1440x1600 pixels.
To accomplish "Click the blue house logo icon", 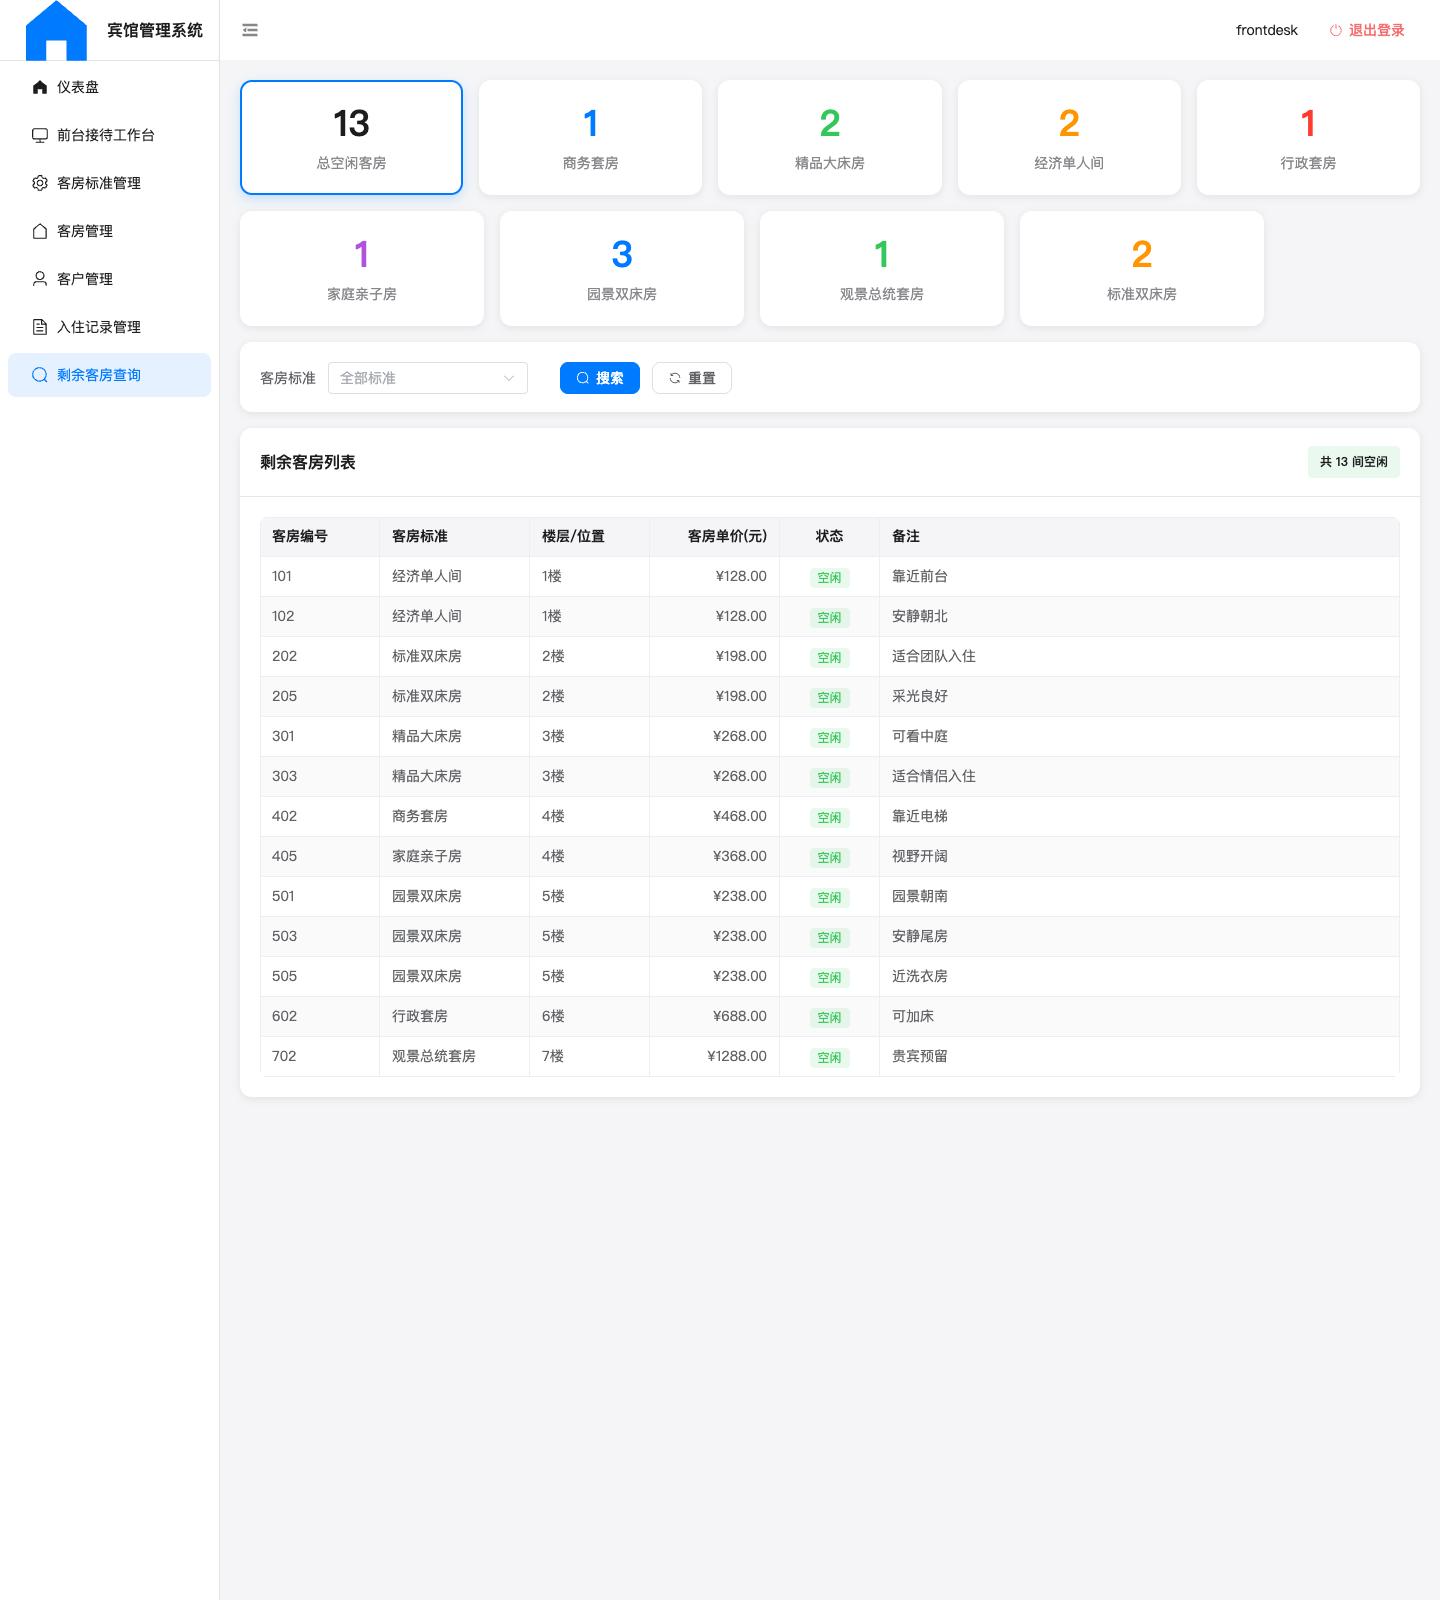I will click(56, 30).
